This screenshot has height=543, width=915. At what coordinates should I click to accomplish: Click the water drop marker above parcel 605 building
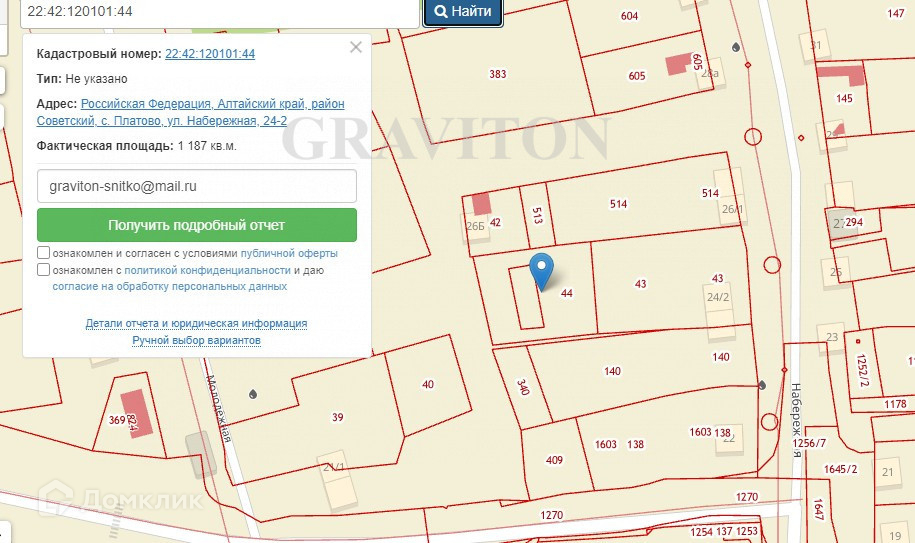(x=736, y=47)
